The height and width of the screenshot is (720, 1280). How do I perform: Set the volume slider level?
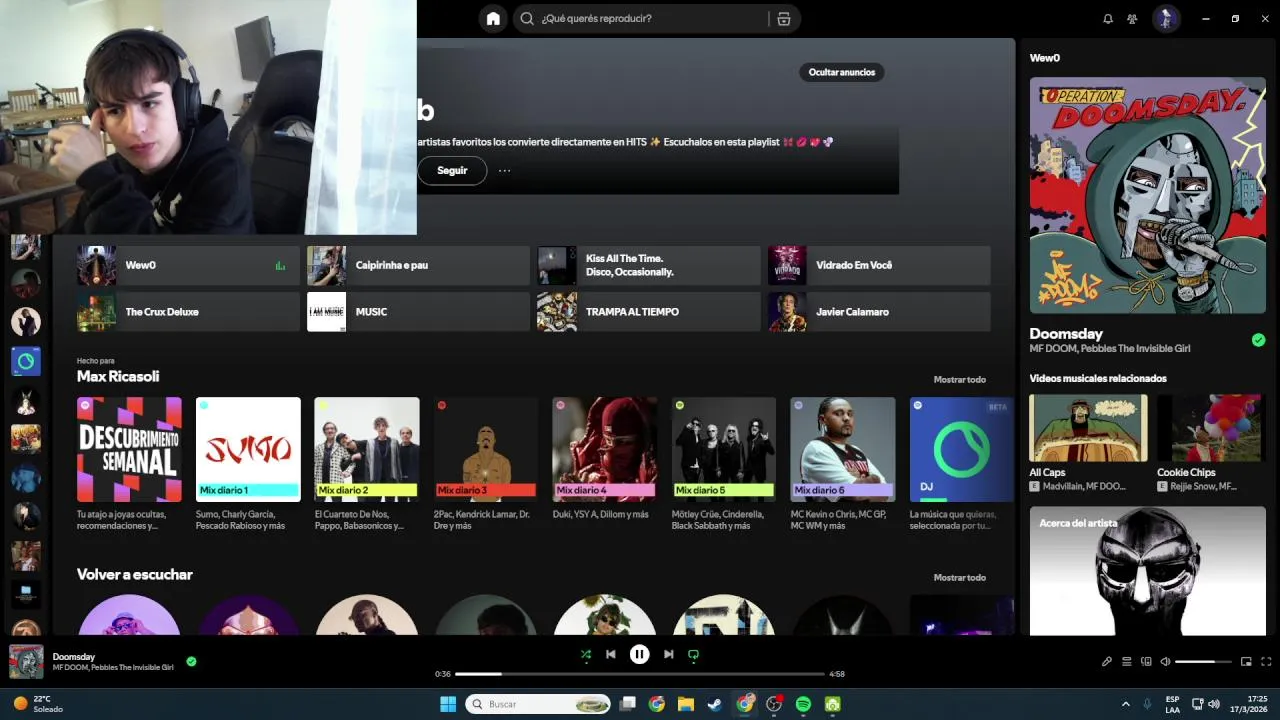(1203, 661)
